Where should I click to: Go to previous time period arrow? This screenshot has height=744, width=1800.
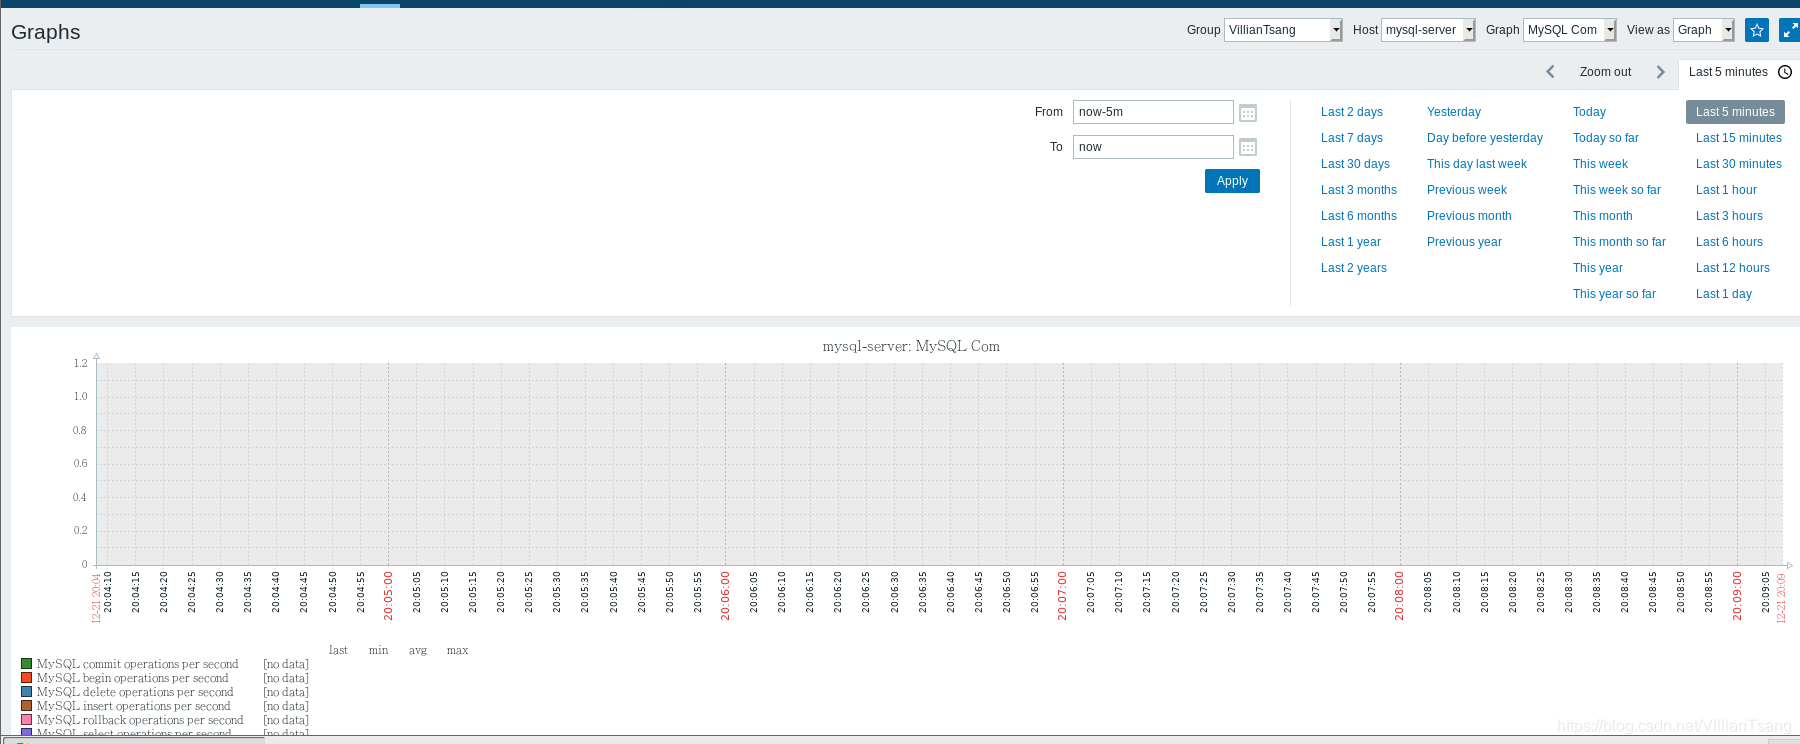1550,72
